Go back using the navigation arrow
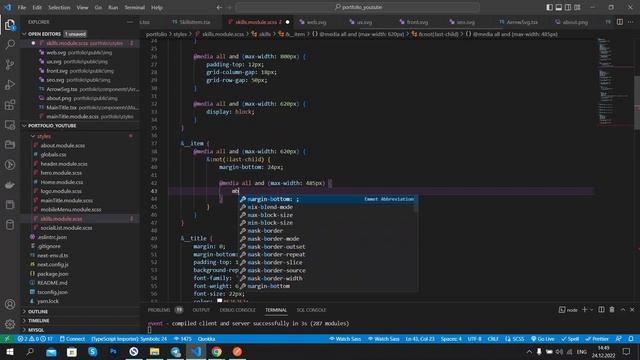The image size is (640, 360). coord(219,7)
